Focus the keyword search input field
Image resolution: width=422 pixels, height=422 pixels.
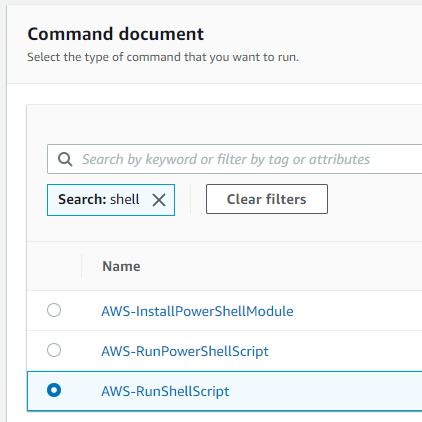click(235, 159)
